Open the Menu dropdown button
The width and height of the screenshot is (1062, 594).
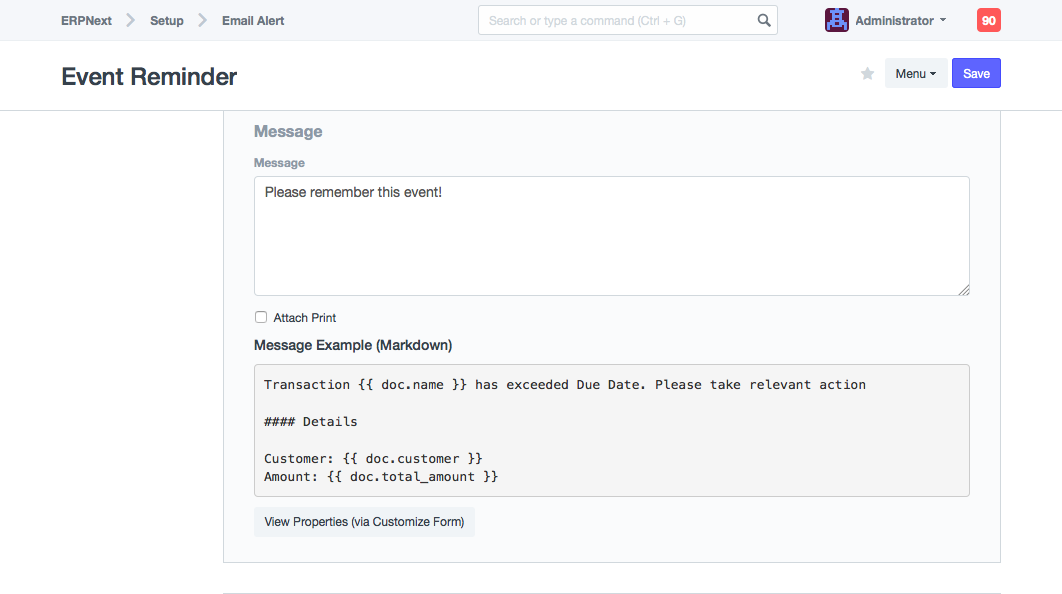(915, 74)
